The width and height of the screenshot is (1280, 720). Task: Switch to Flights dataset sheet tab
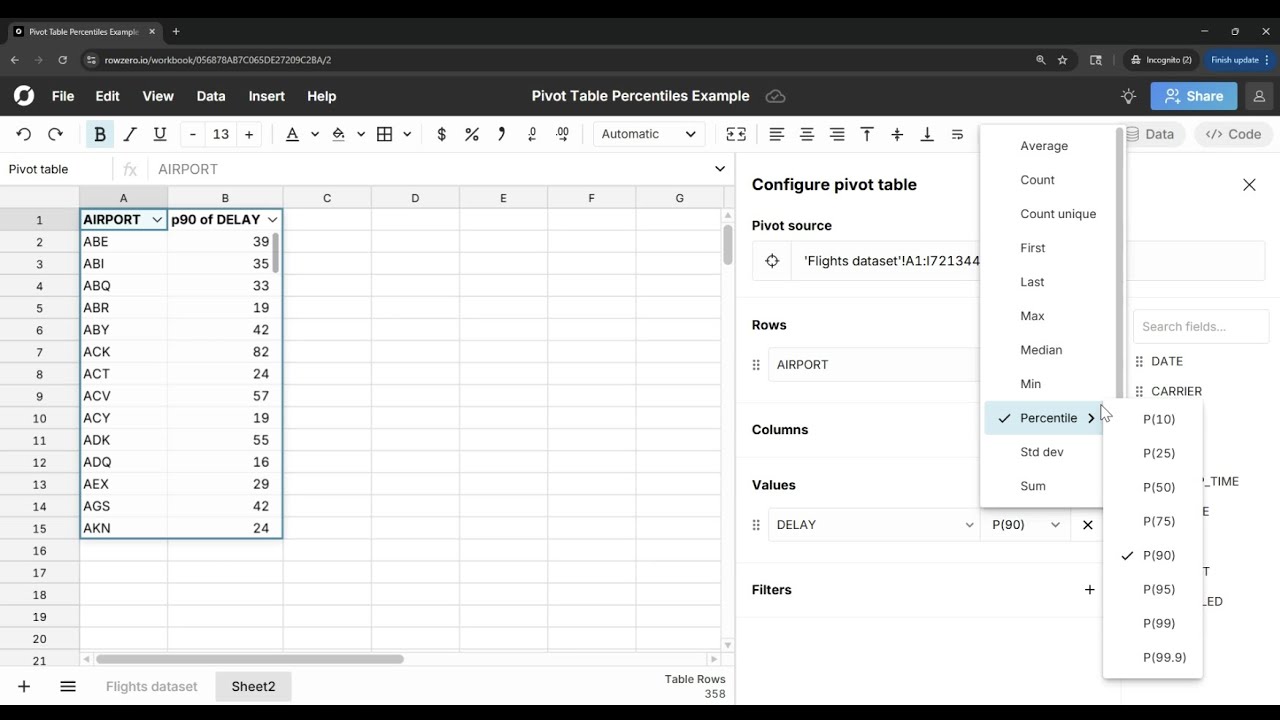pyautogui.click(x=152, y=686)
